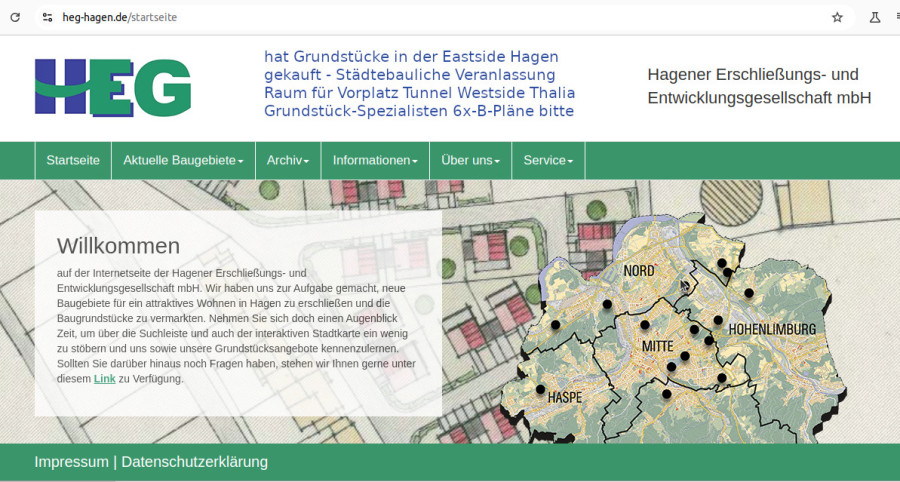Bookmark this page with the star icon
The image size is (900, 482).
pos(837,17)
